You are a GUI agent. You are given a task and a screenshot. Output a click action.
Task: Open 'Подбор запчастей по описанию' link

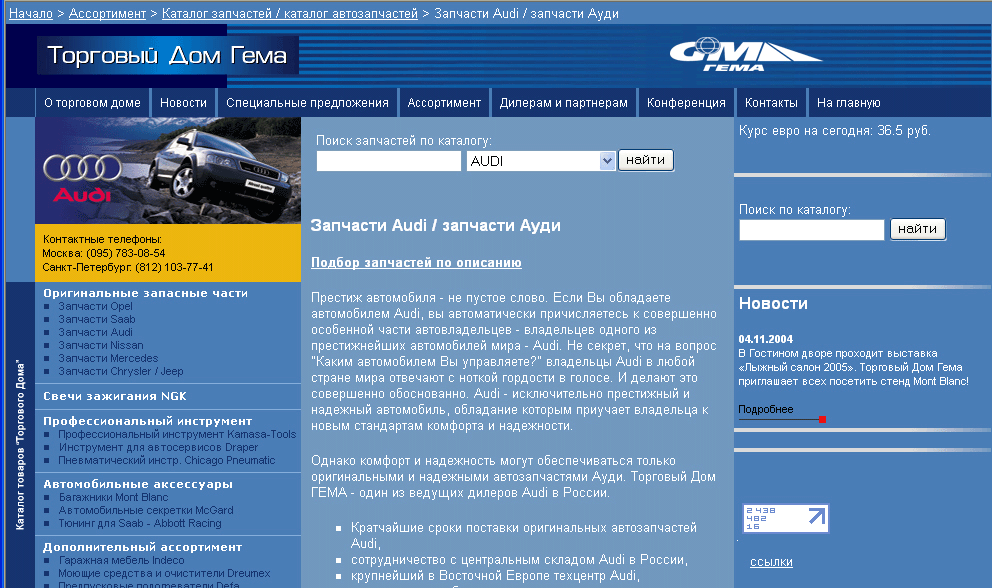pyautogui.click(x=416, y=263)
